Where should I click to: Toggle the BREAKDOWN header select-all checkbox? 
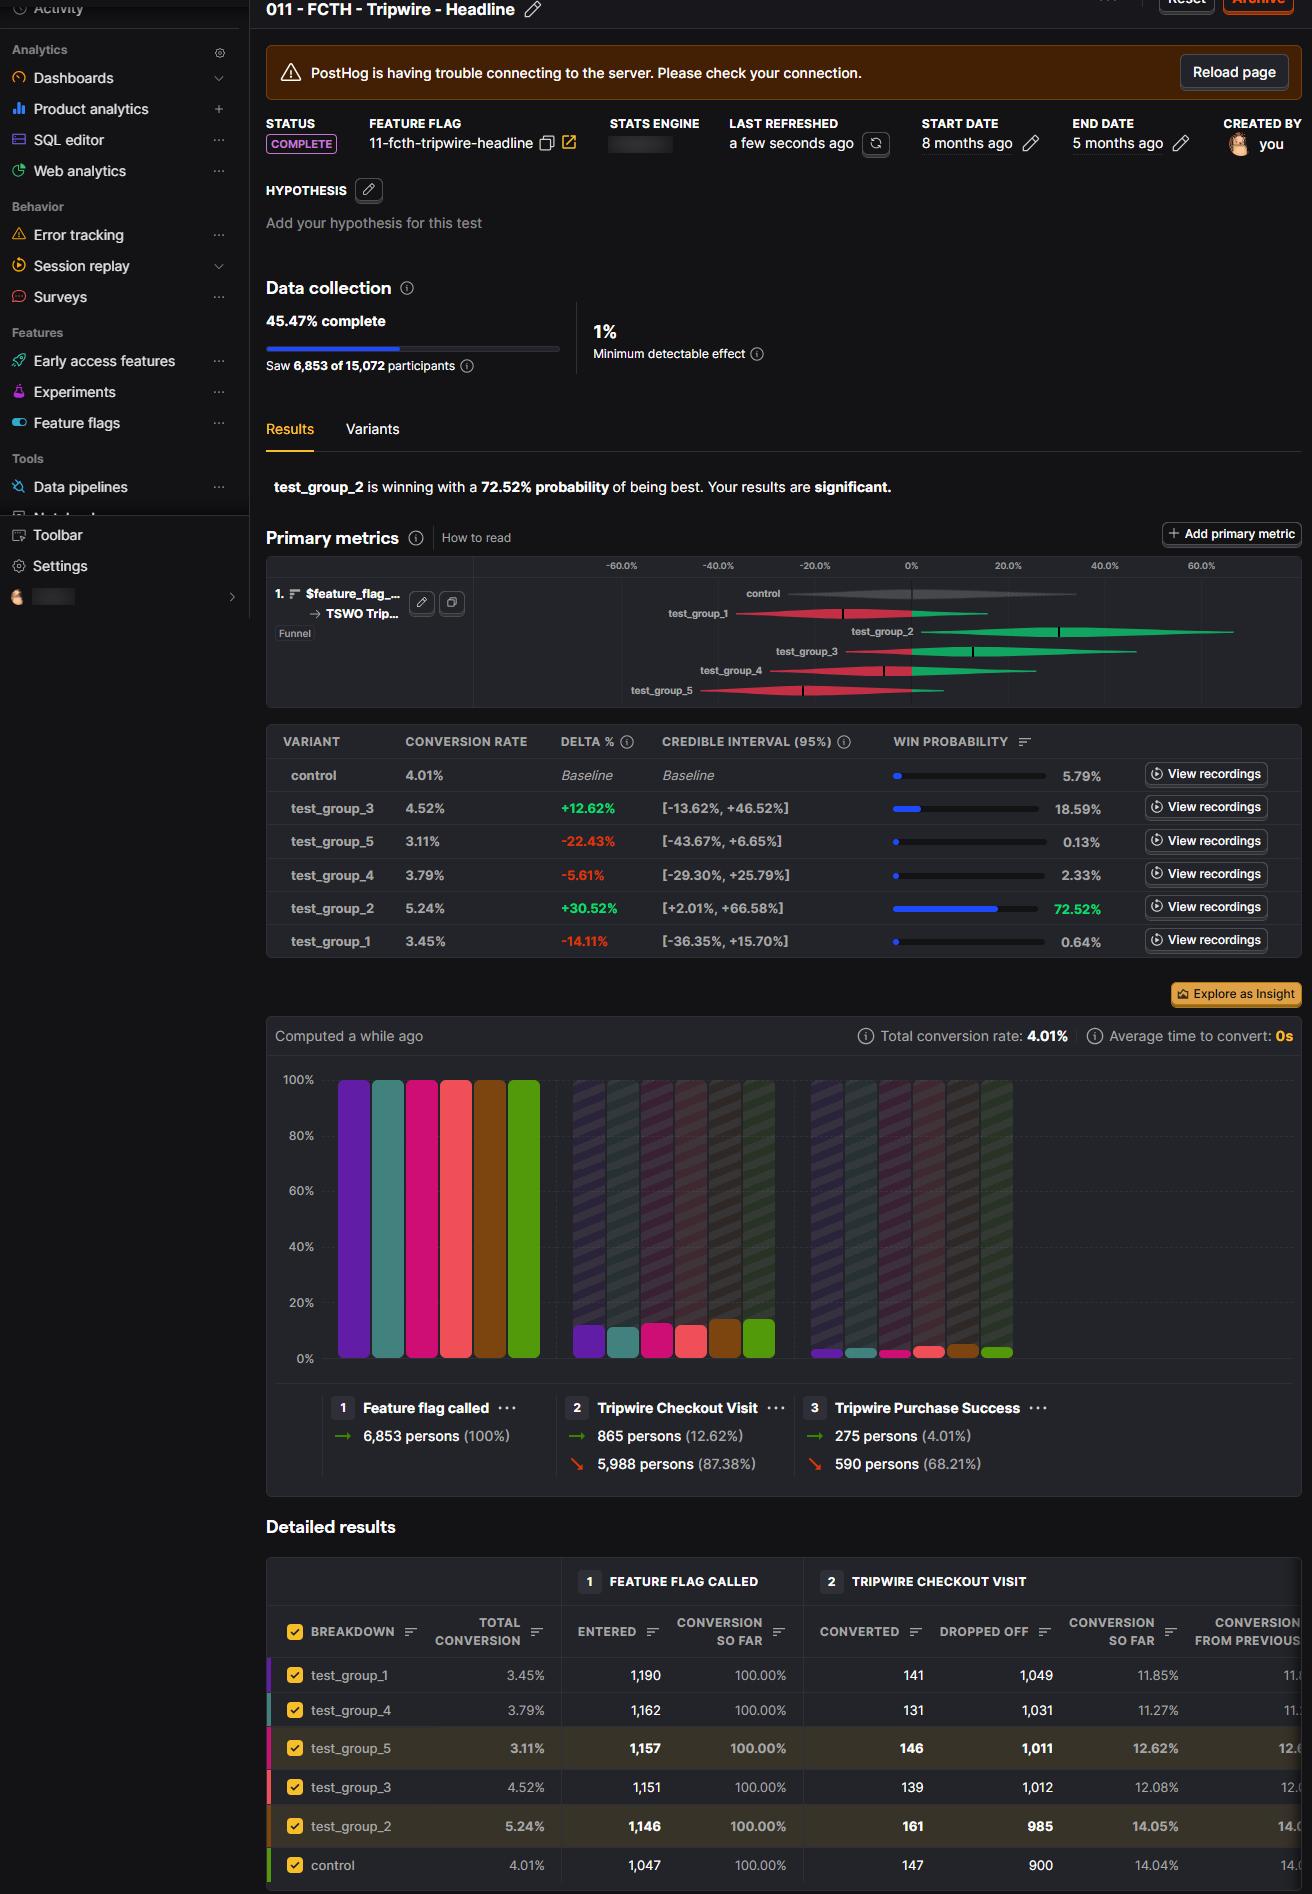coord(295,1632)
